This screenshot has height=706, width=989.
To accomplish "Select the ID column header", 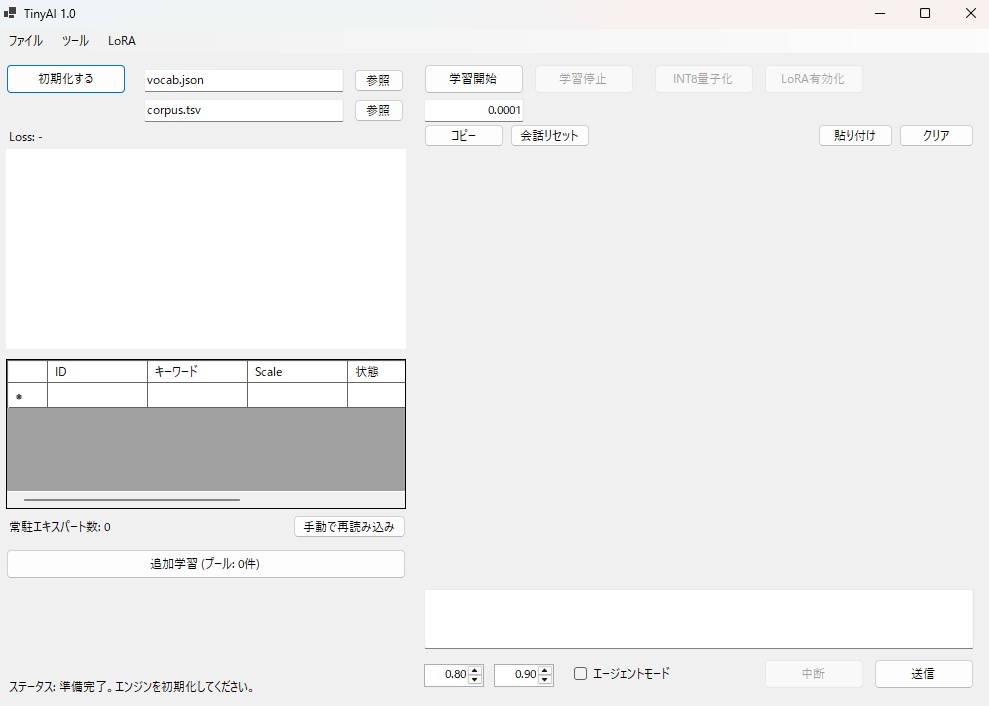I will tap(97, 372).
